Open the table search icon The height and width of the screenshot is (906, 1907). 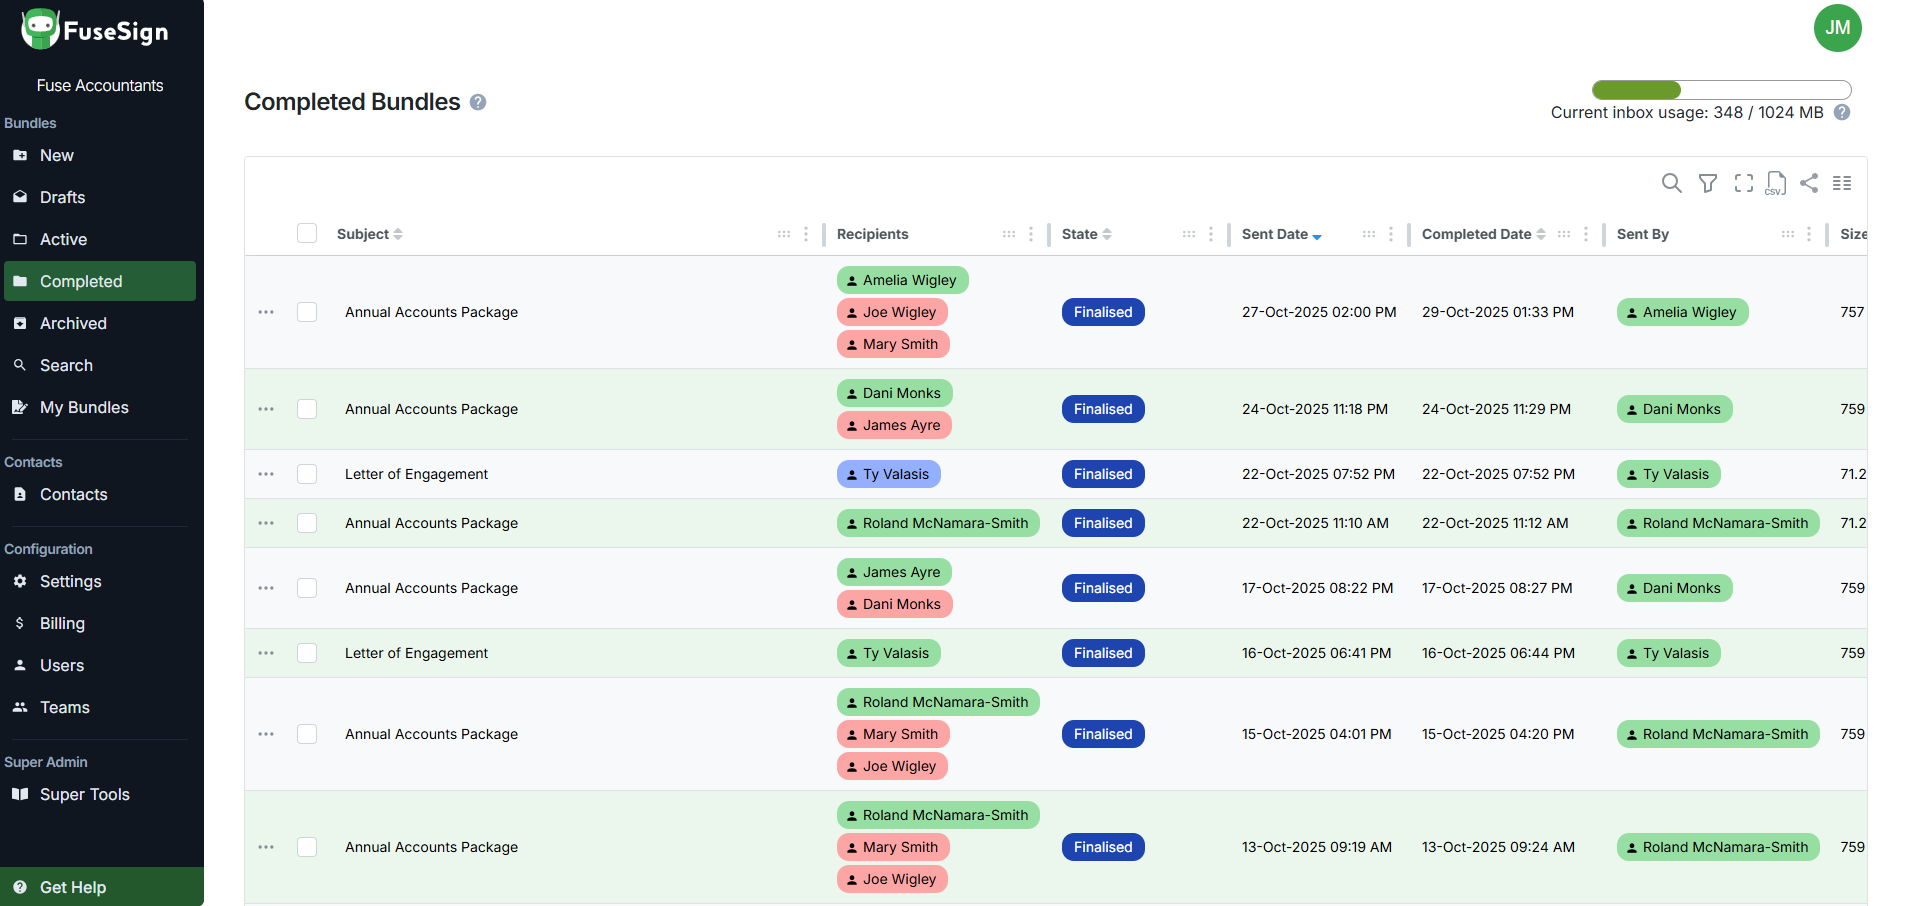click(x=1671, y=183)
